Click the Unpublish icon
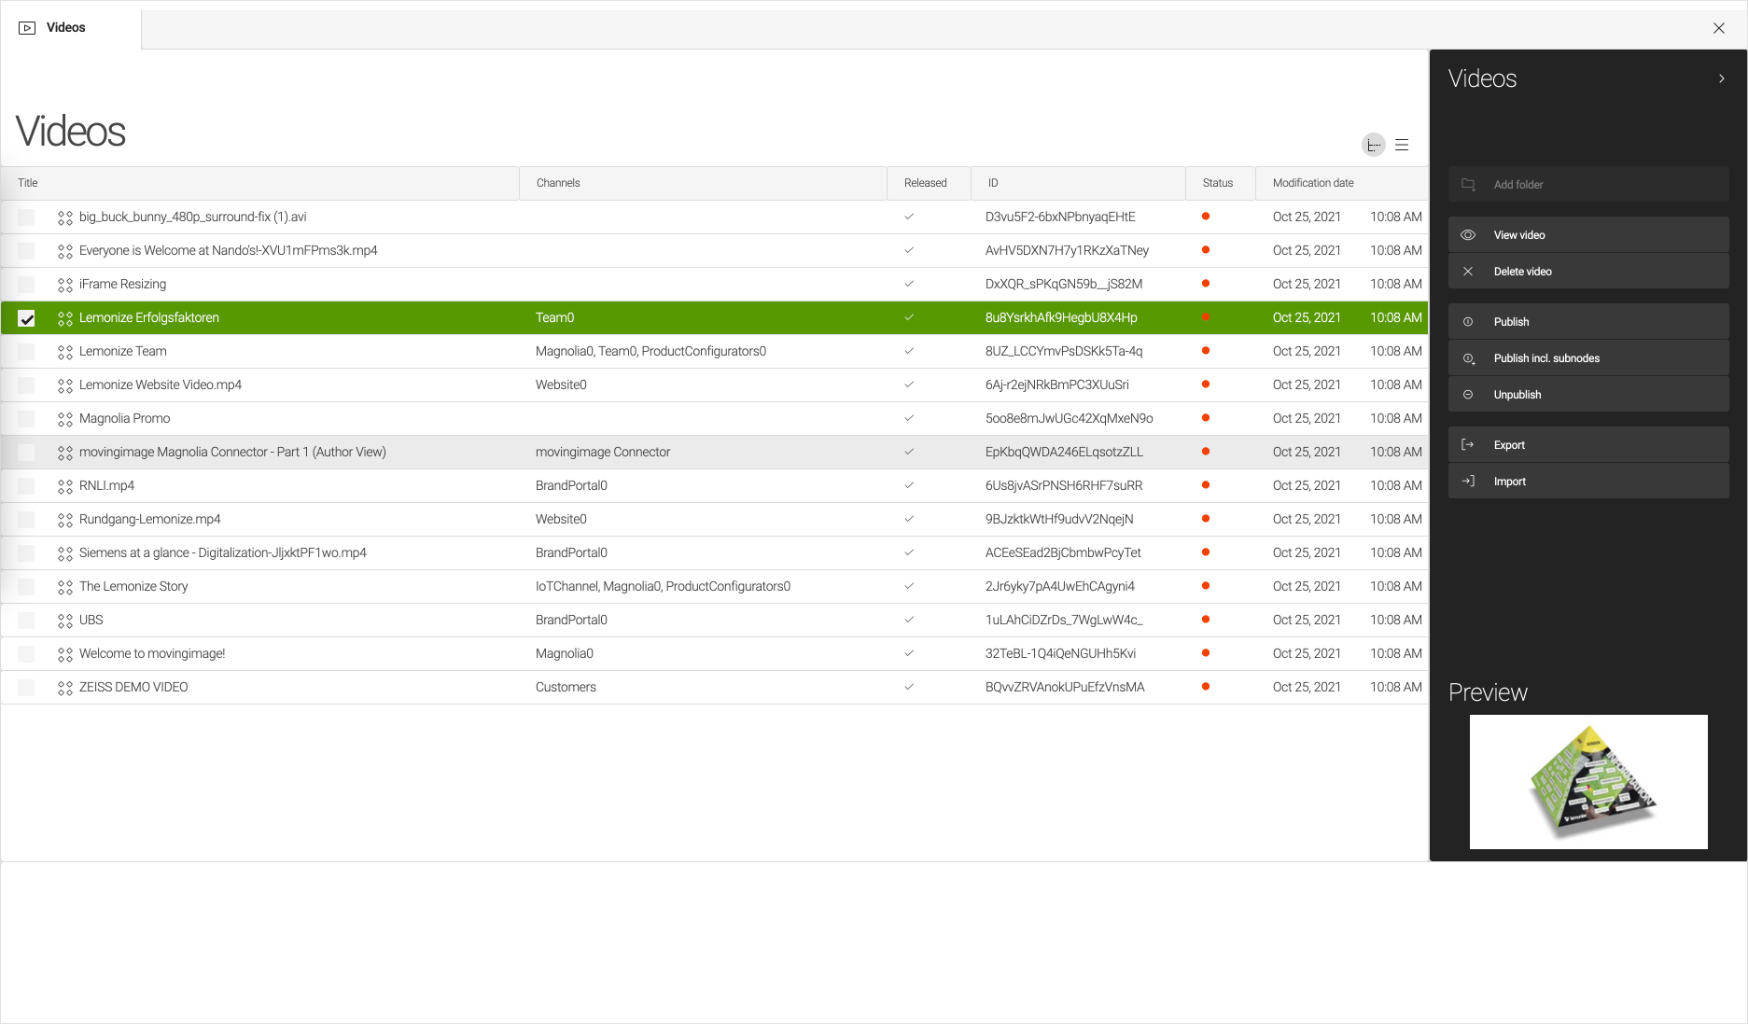 click(x=1468, y=395)
